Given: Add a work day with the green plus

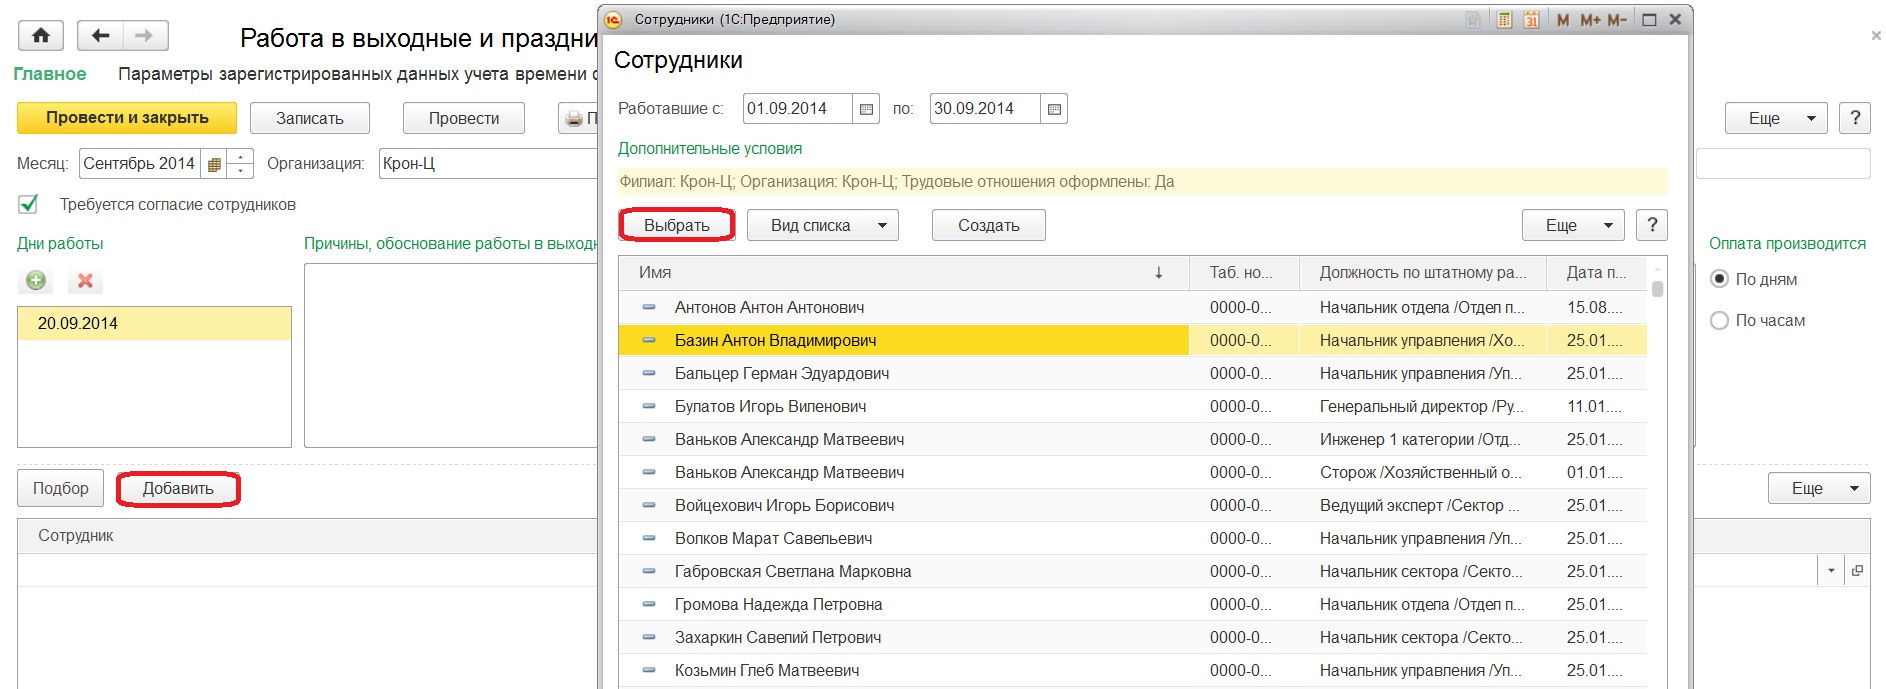Looking at the screenshot, I should (x=36, y=281).
